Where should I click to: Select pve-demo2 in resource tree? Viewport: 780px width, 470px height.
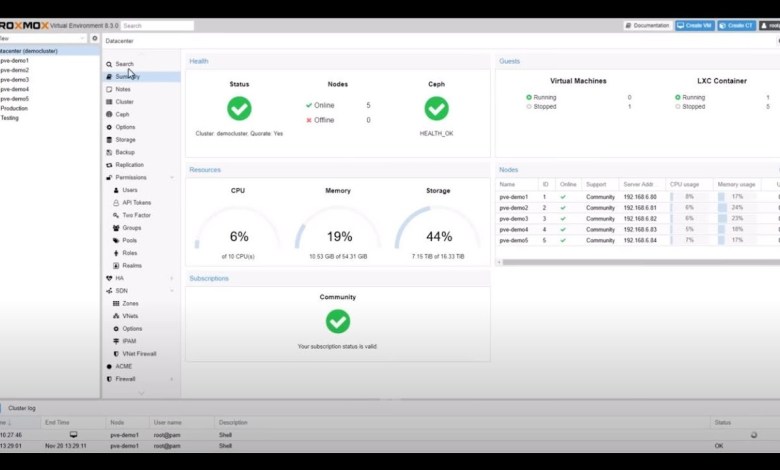[14, 70]
